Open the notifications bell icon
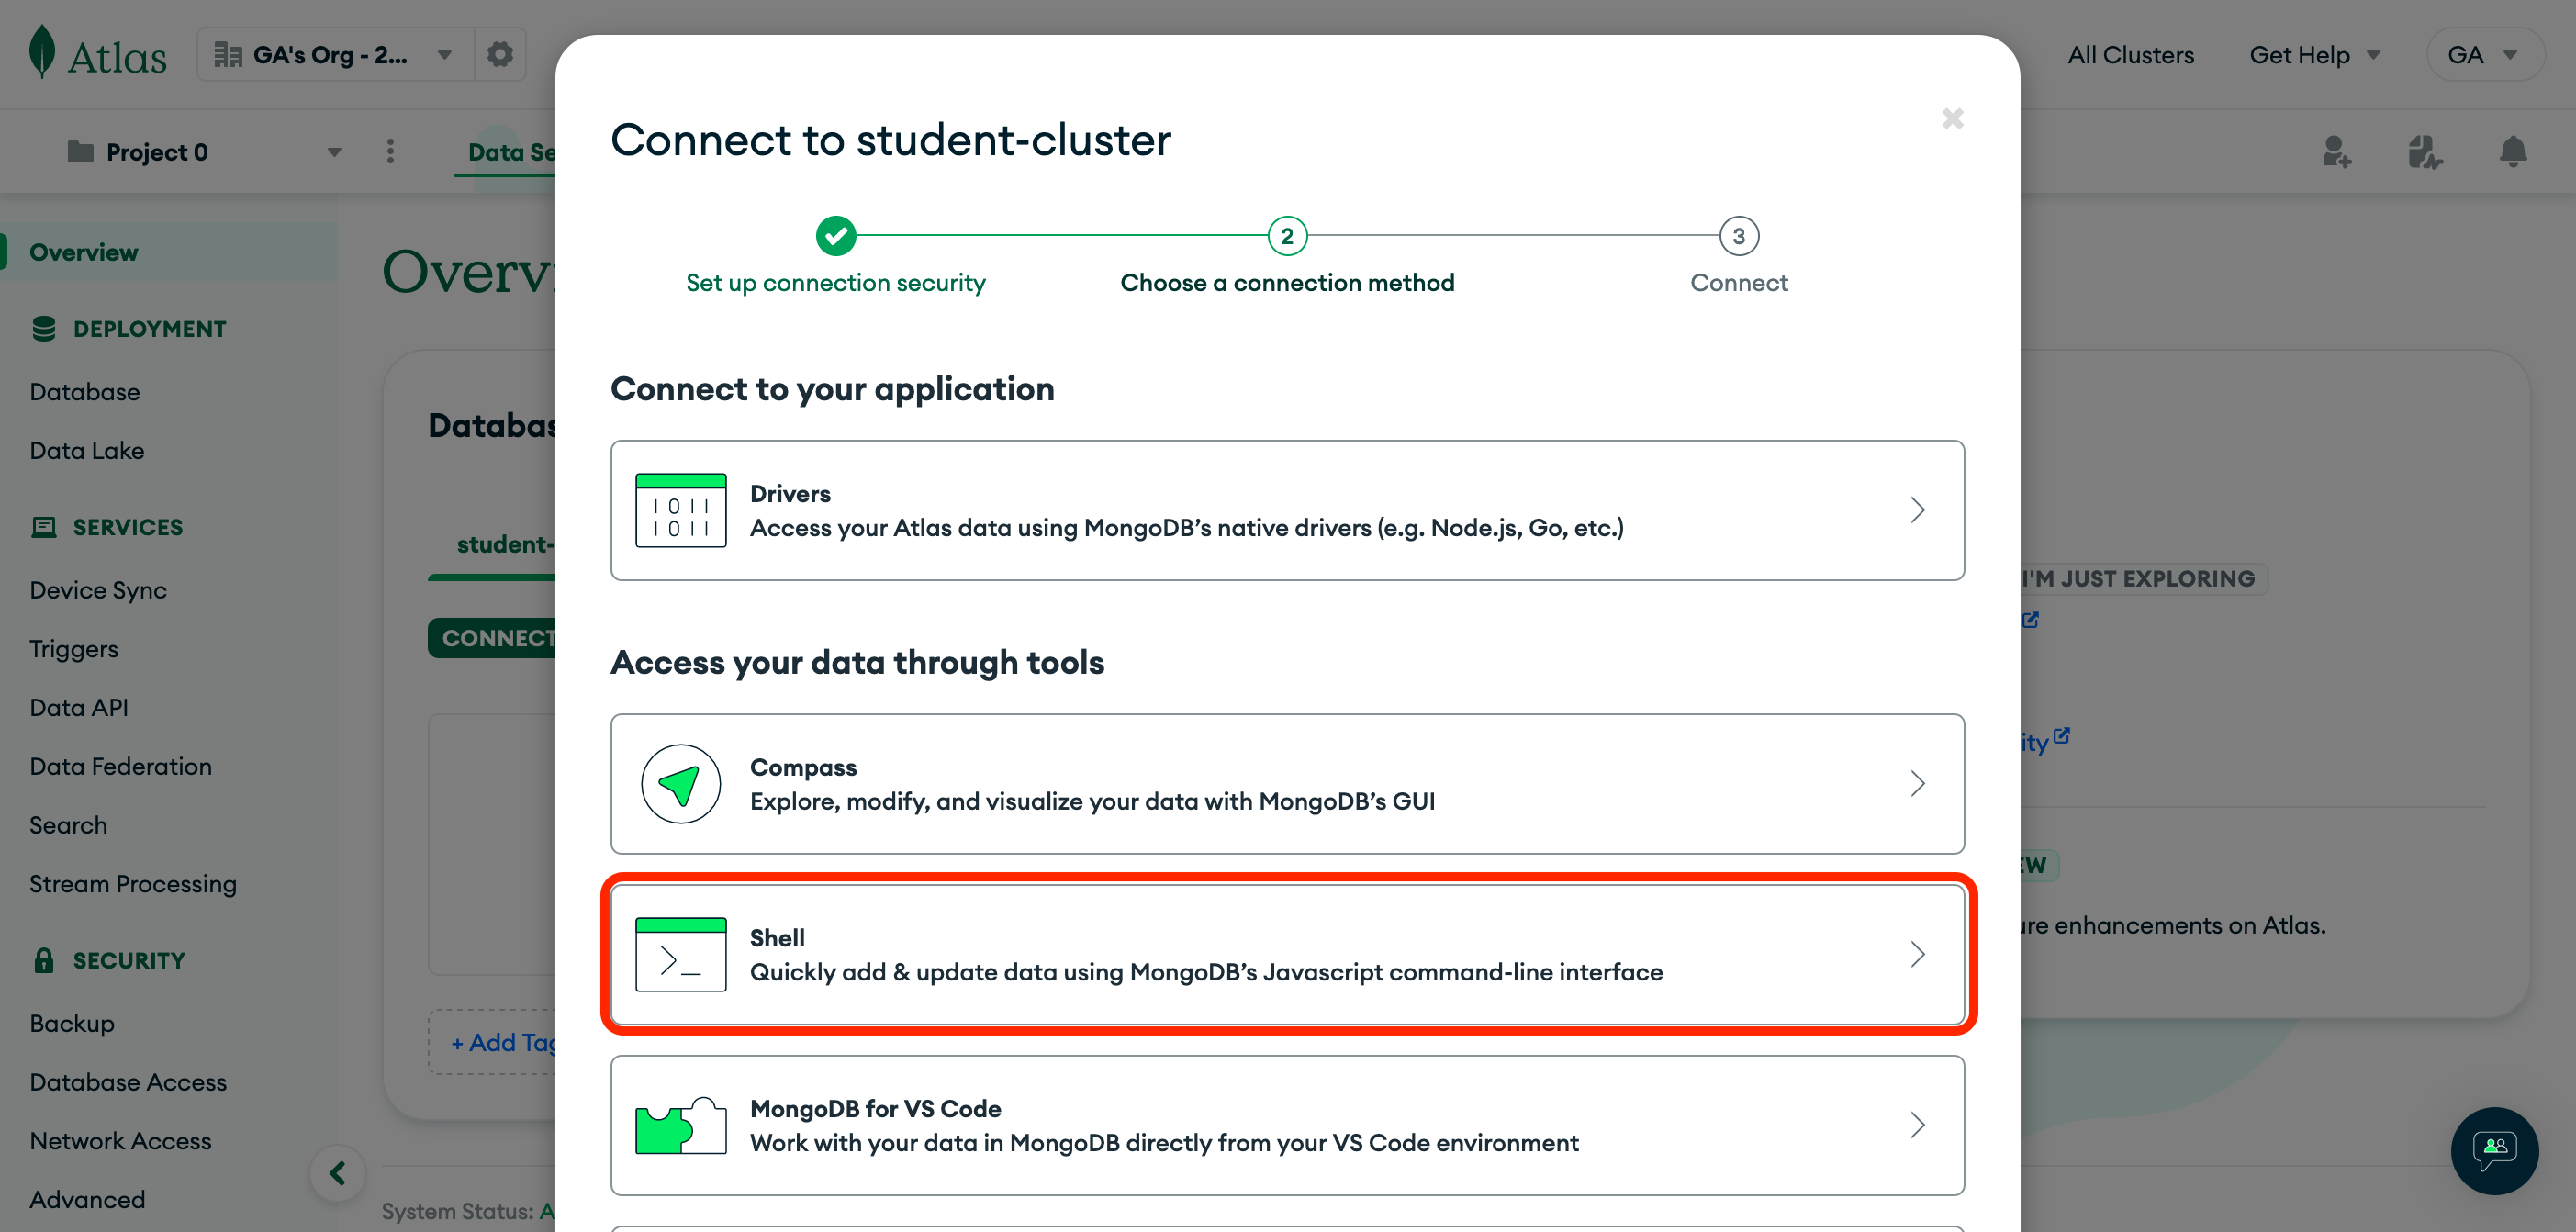2576x1232 pixels. point(2512,152)
